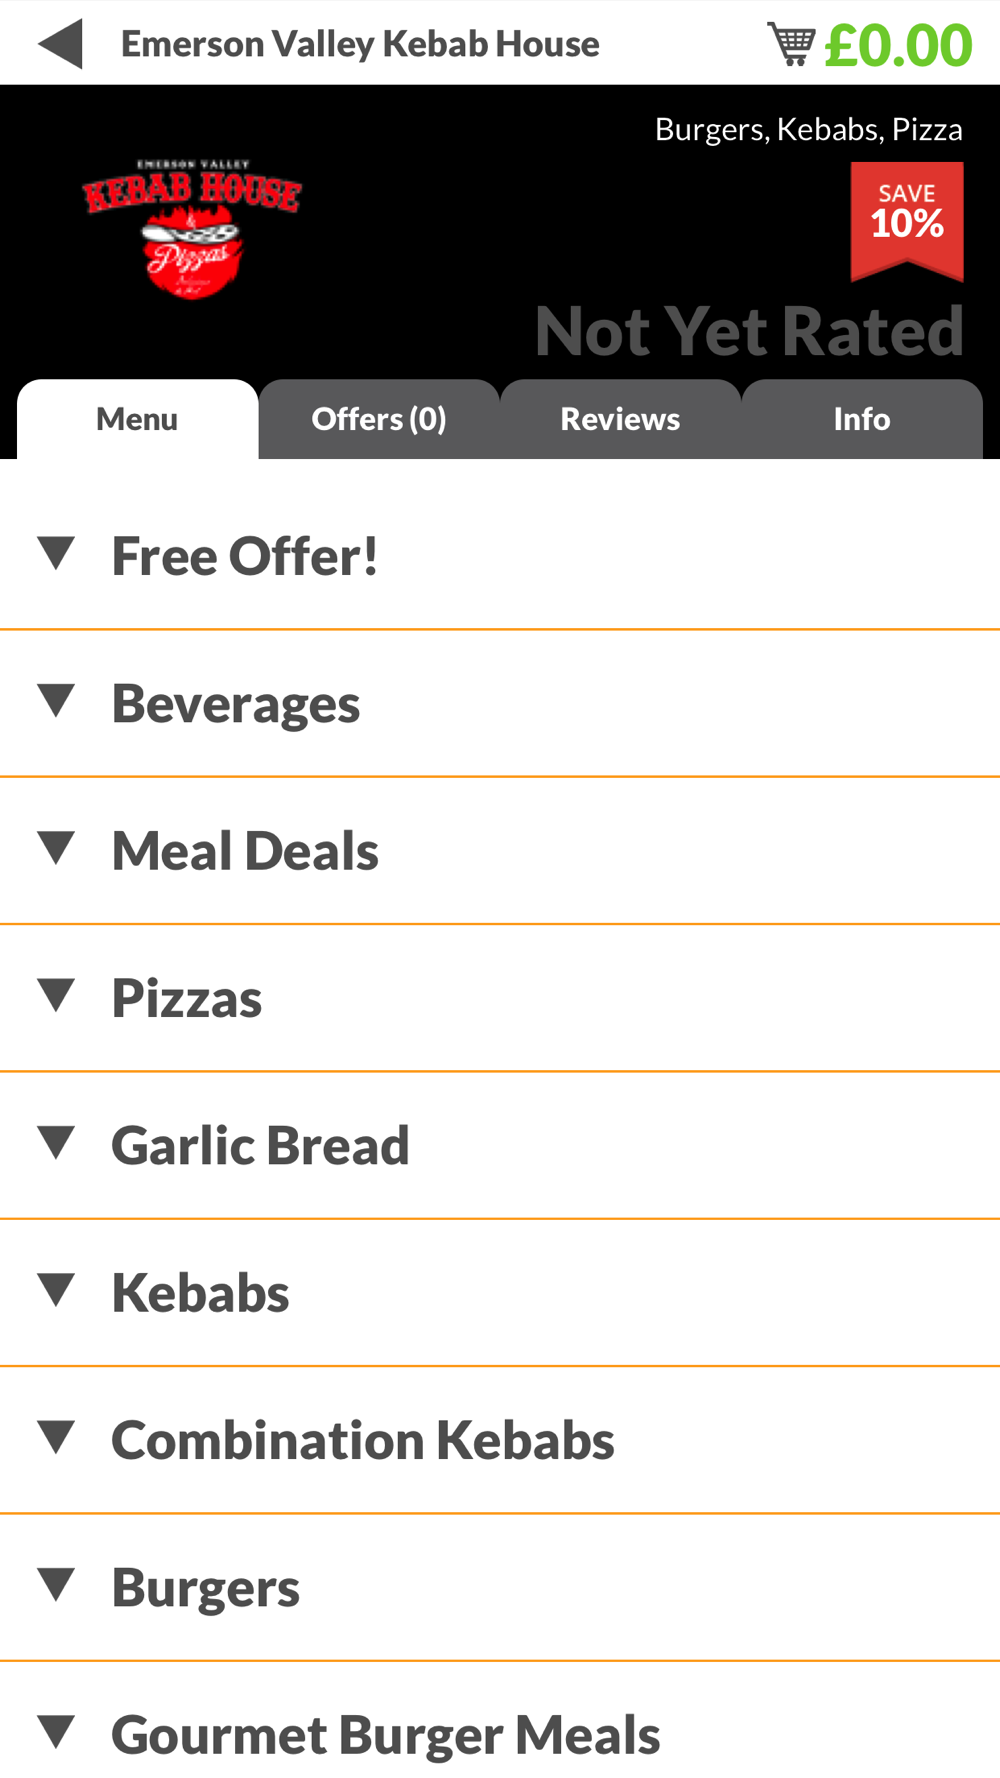
Task: Expand the Free Offer! section arrow
Action: (56, 553)
